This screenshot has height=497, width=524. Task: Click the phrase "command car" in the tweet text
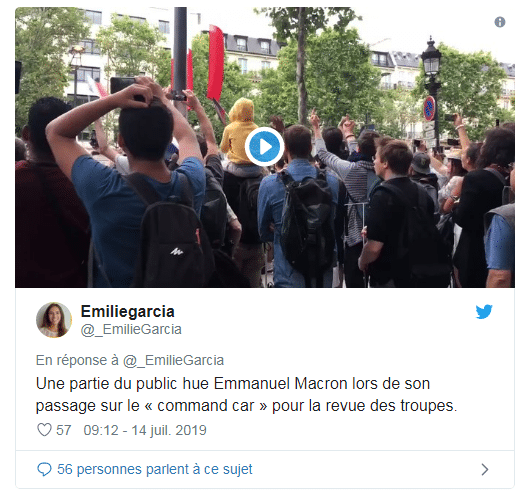coord(206,406)
